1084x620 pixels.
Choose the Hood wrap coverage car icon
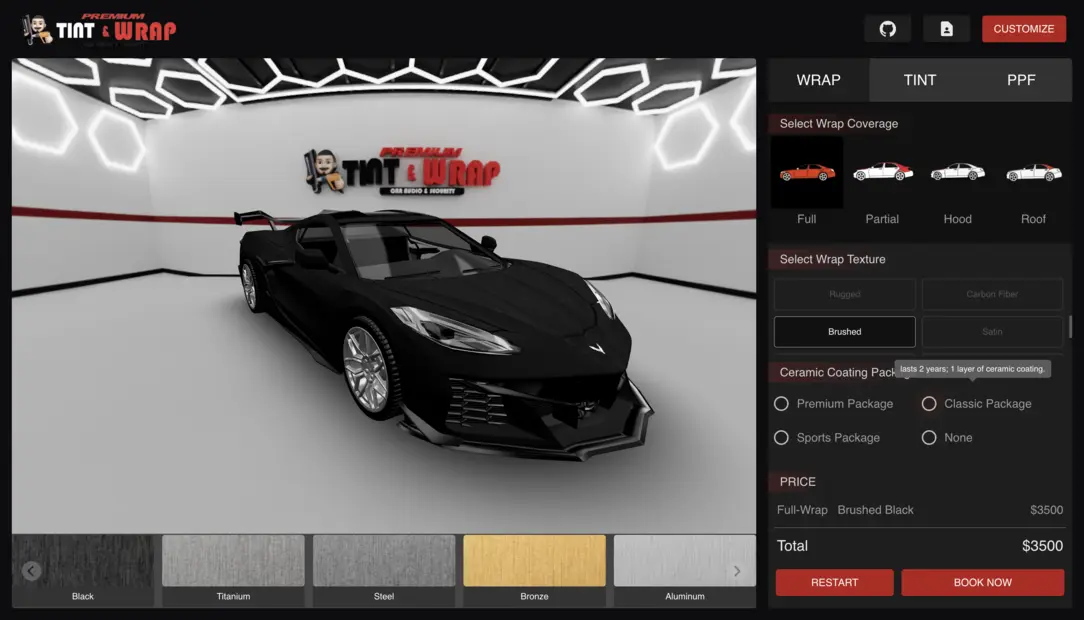(957, 173)
